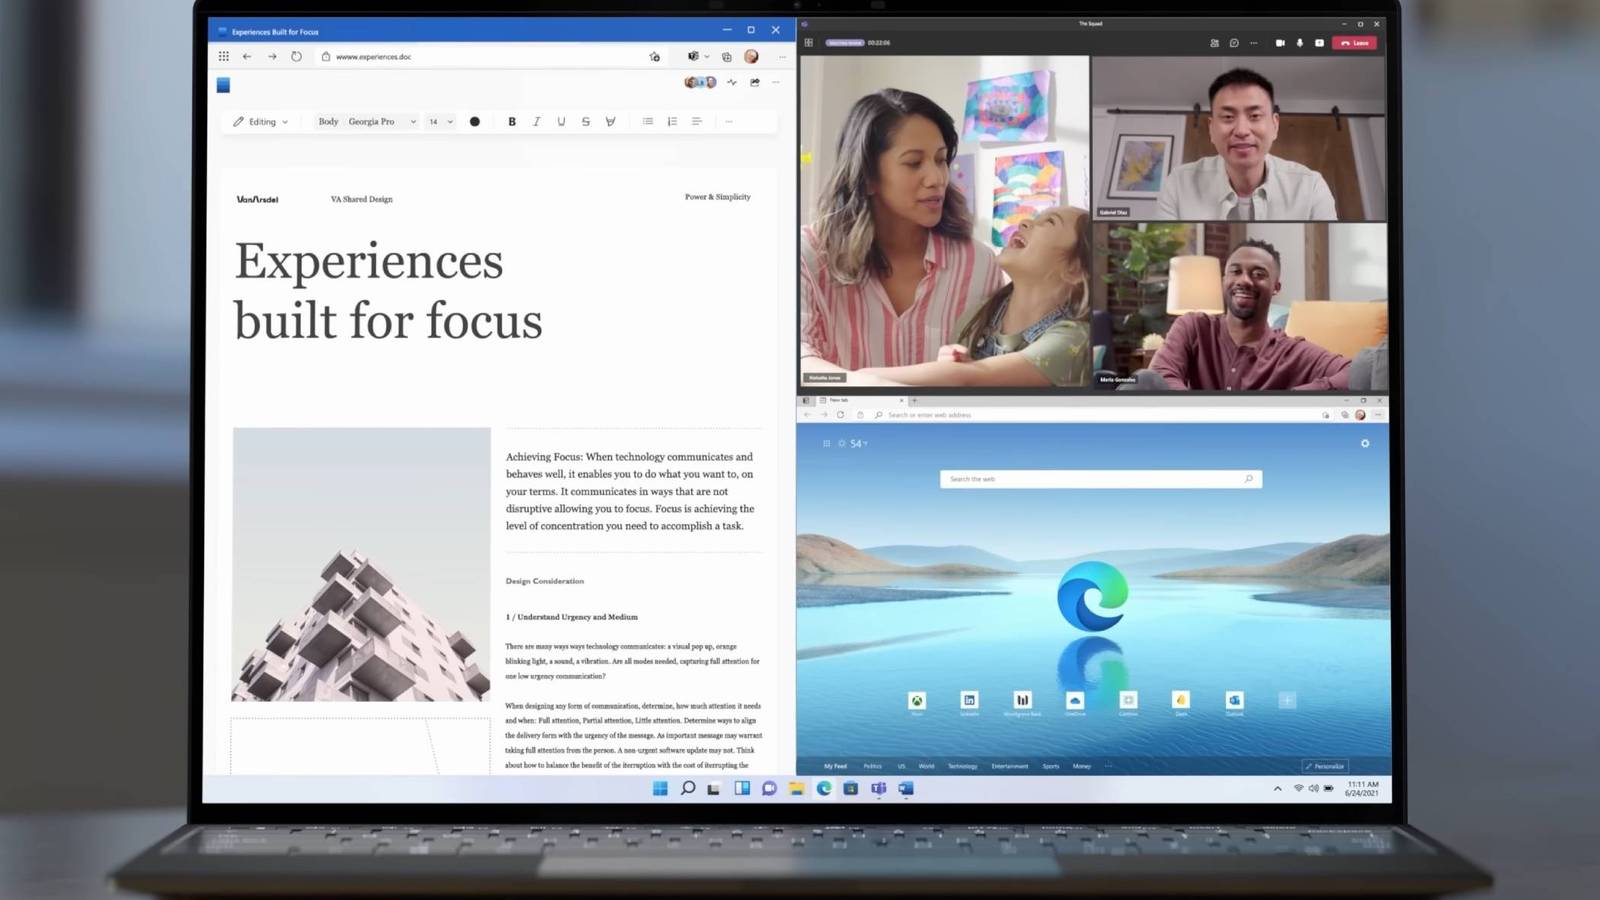Viewport: 1600px width, 900px height.
Task: Select the underline formatting option
Action: click(561, 121)
